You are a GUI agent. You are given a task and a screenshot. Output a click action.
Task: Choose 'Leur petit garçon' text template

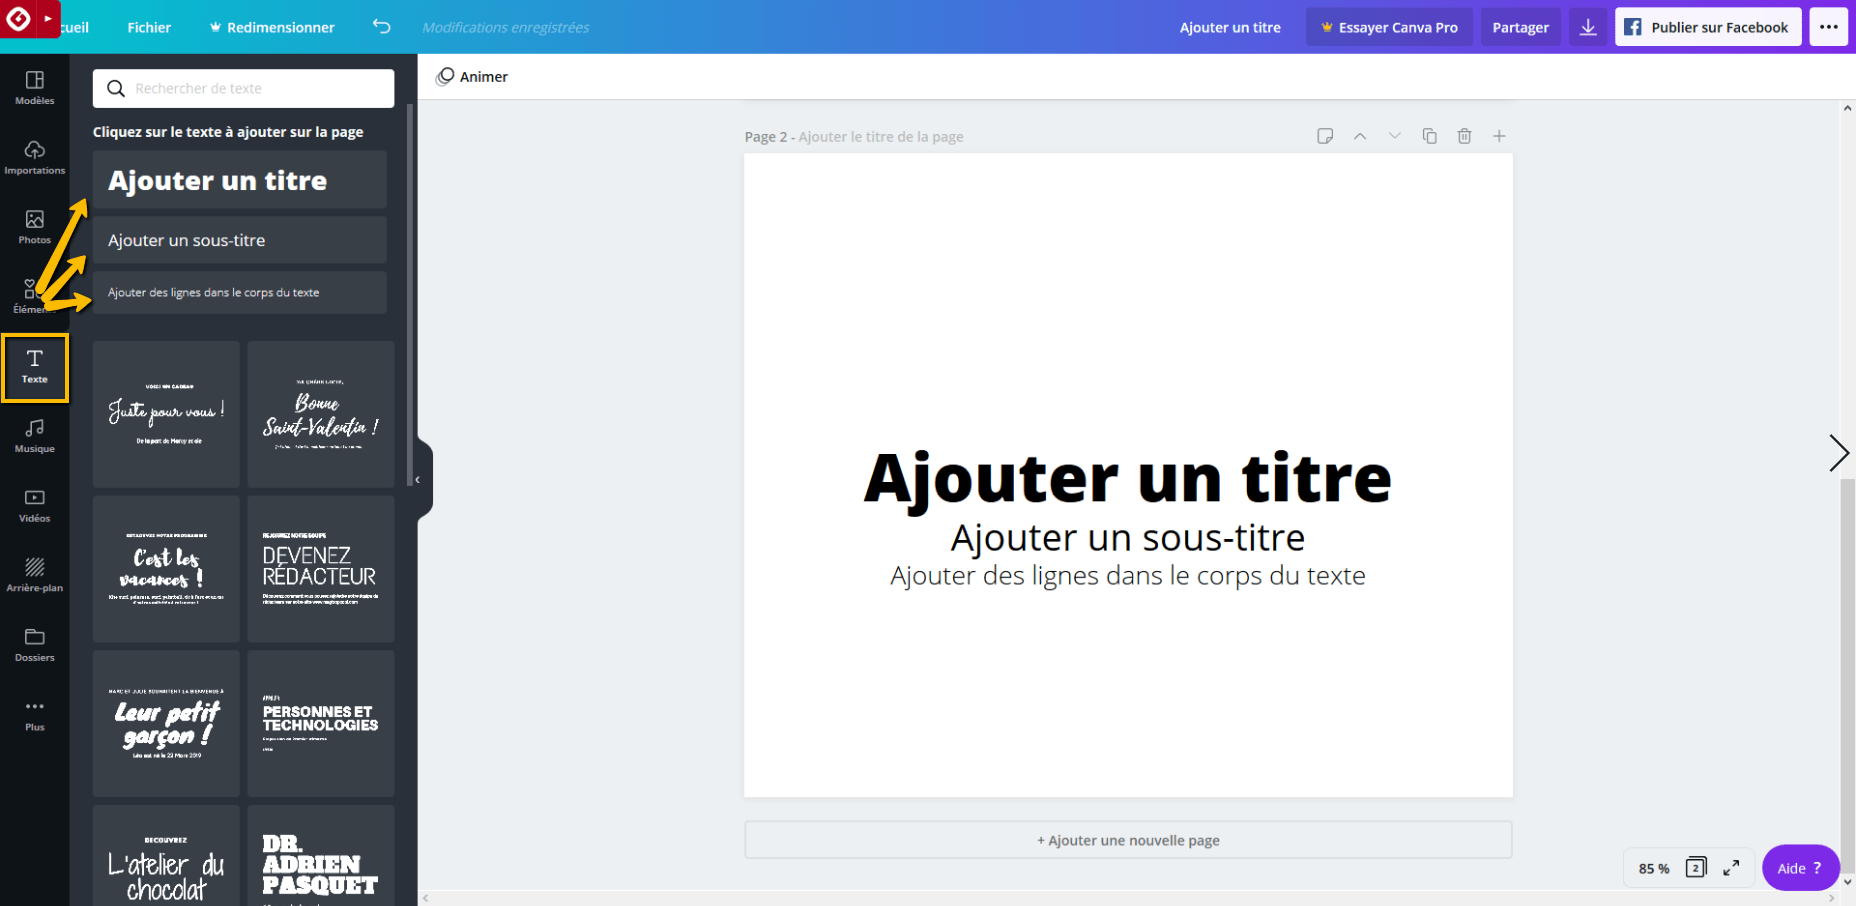(166, 724)
